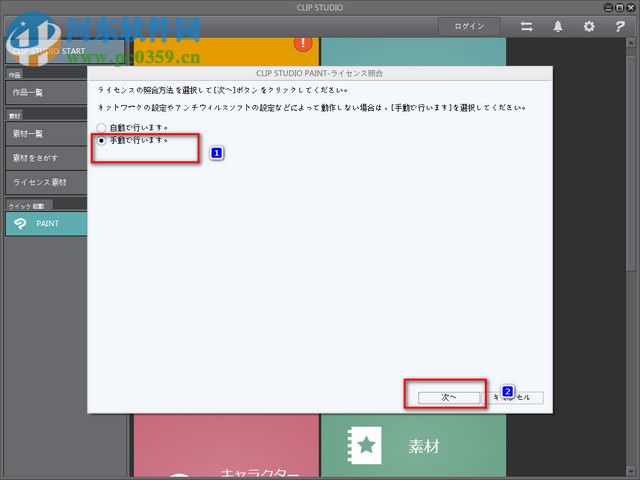
Task: Click the CLIP STUDIO START tab
Action: [65, 51]
